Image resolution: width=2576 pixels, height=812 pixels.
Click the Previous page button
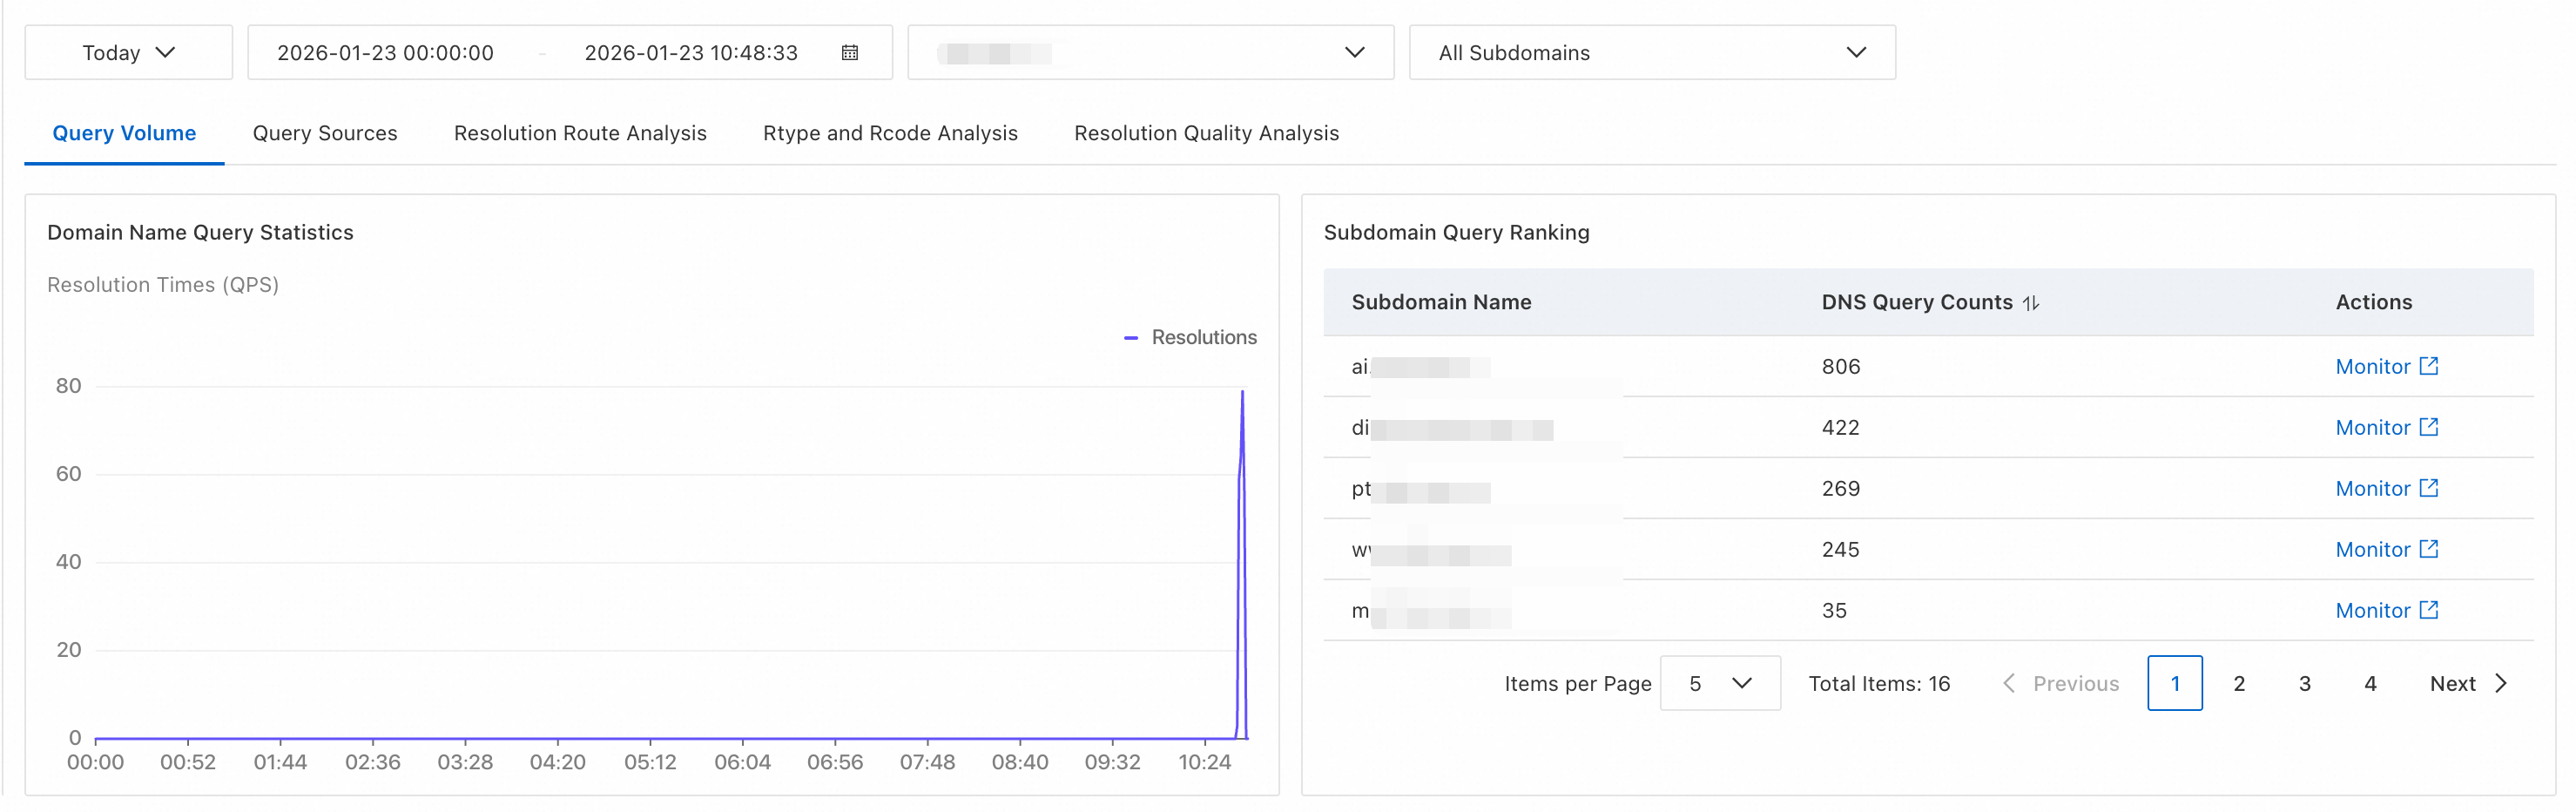point(2060,684)
